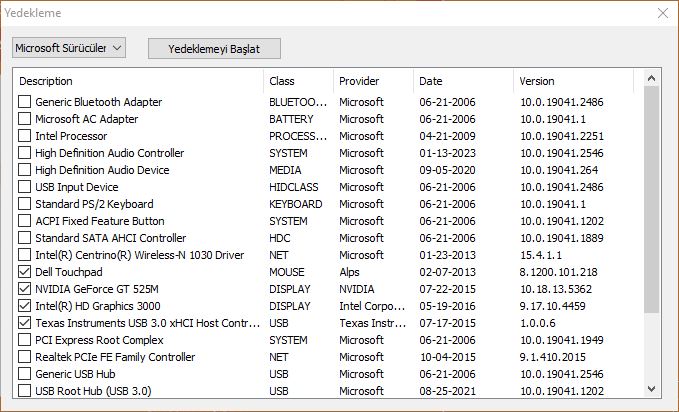Uncheck Intel(R) HD Graphics 3000 checkbox
The image size is (679, 412).
(25, 306)
